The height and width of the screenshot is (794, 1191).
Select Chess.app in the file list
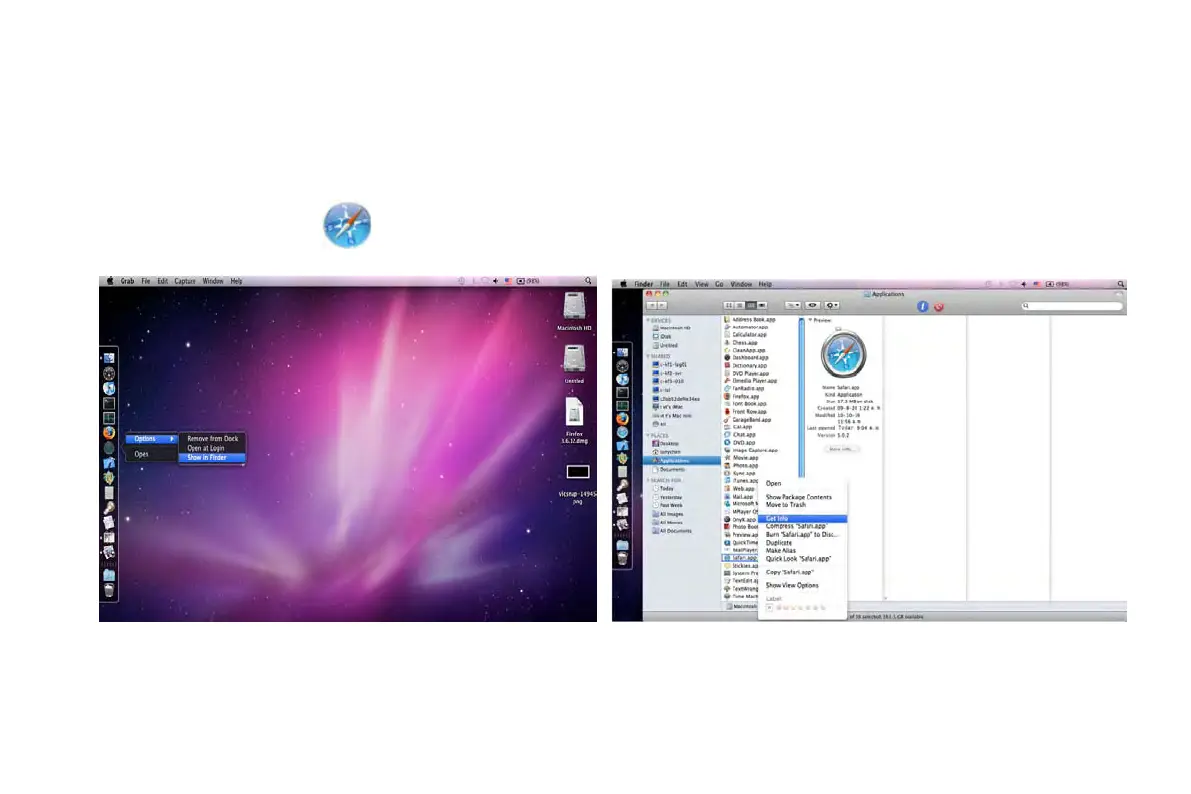(741, 343)
